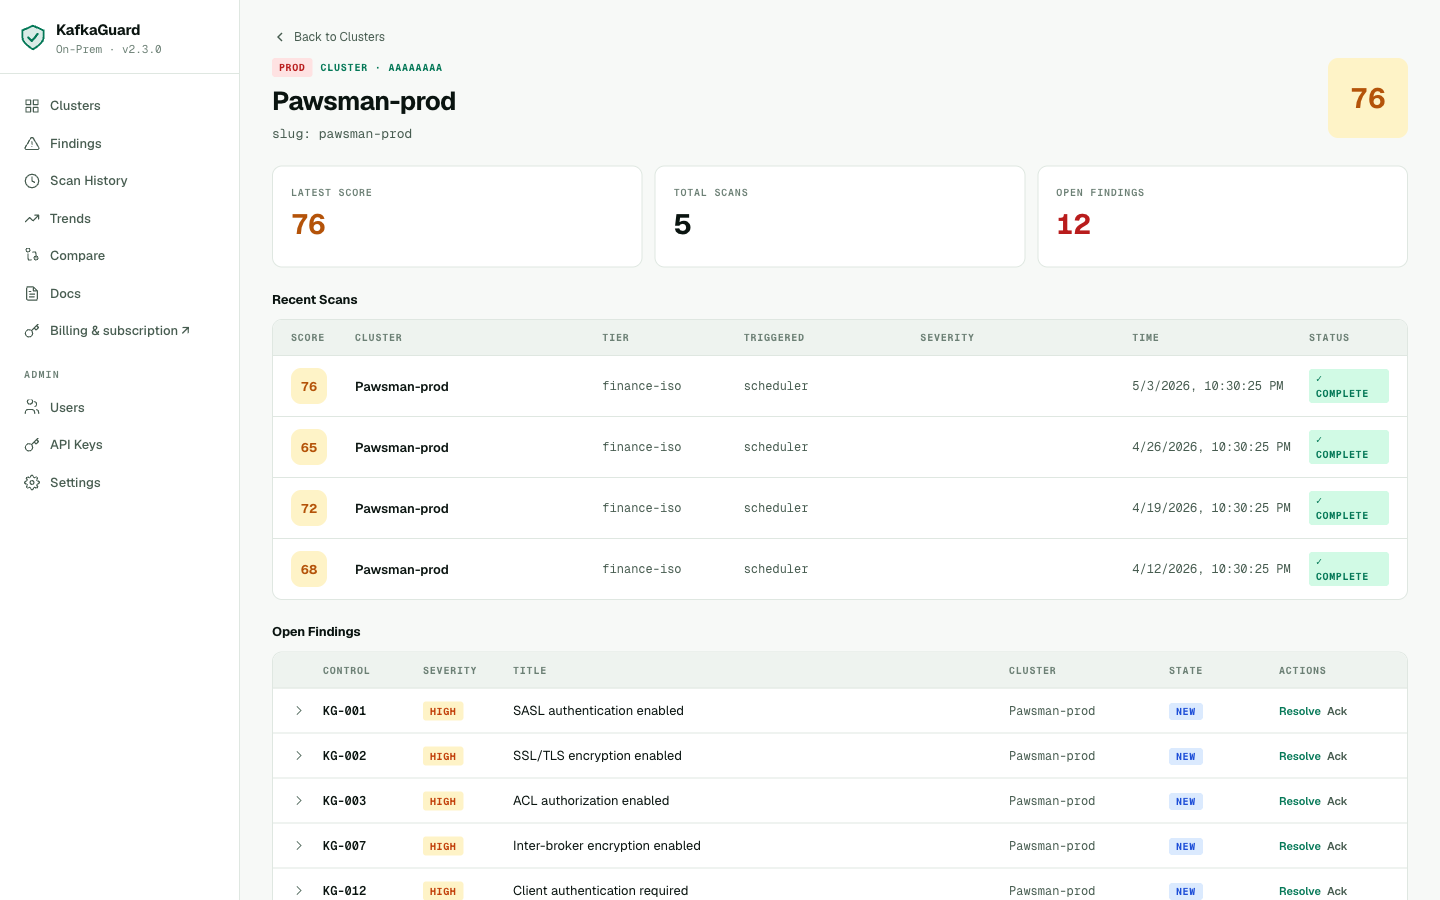Image resolution: width=1440 pixels, height=900 pixels.
Task: Open the 4/12/2026 scan row
Action: (840, 569)
